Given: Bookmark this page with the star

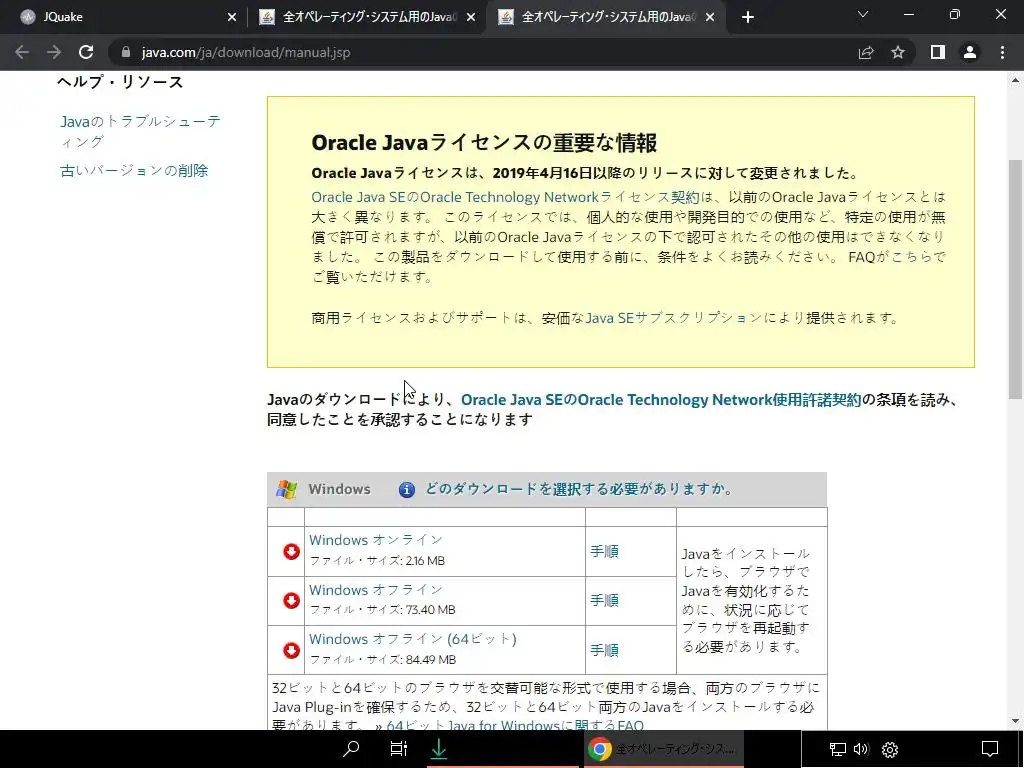Looking at the screenshot, I should tap(898, 52).
